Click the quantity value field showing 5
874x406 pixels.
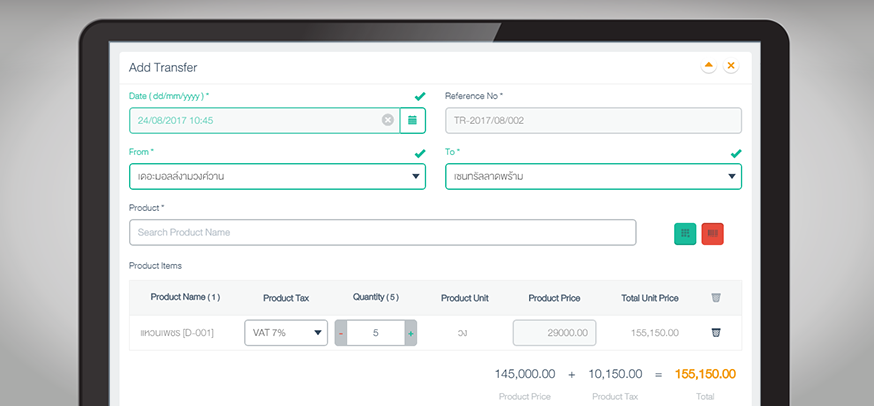point(375,333)
